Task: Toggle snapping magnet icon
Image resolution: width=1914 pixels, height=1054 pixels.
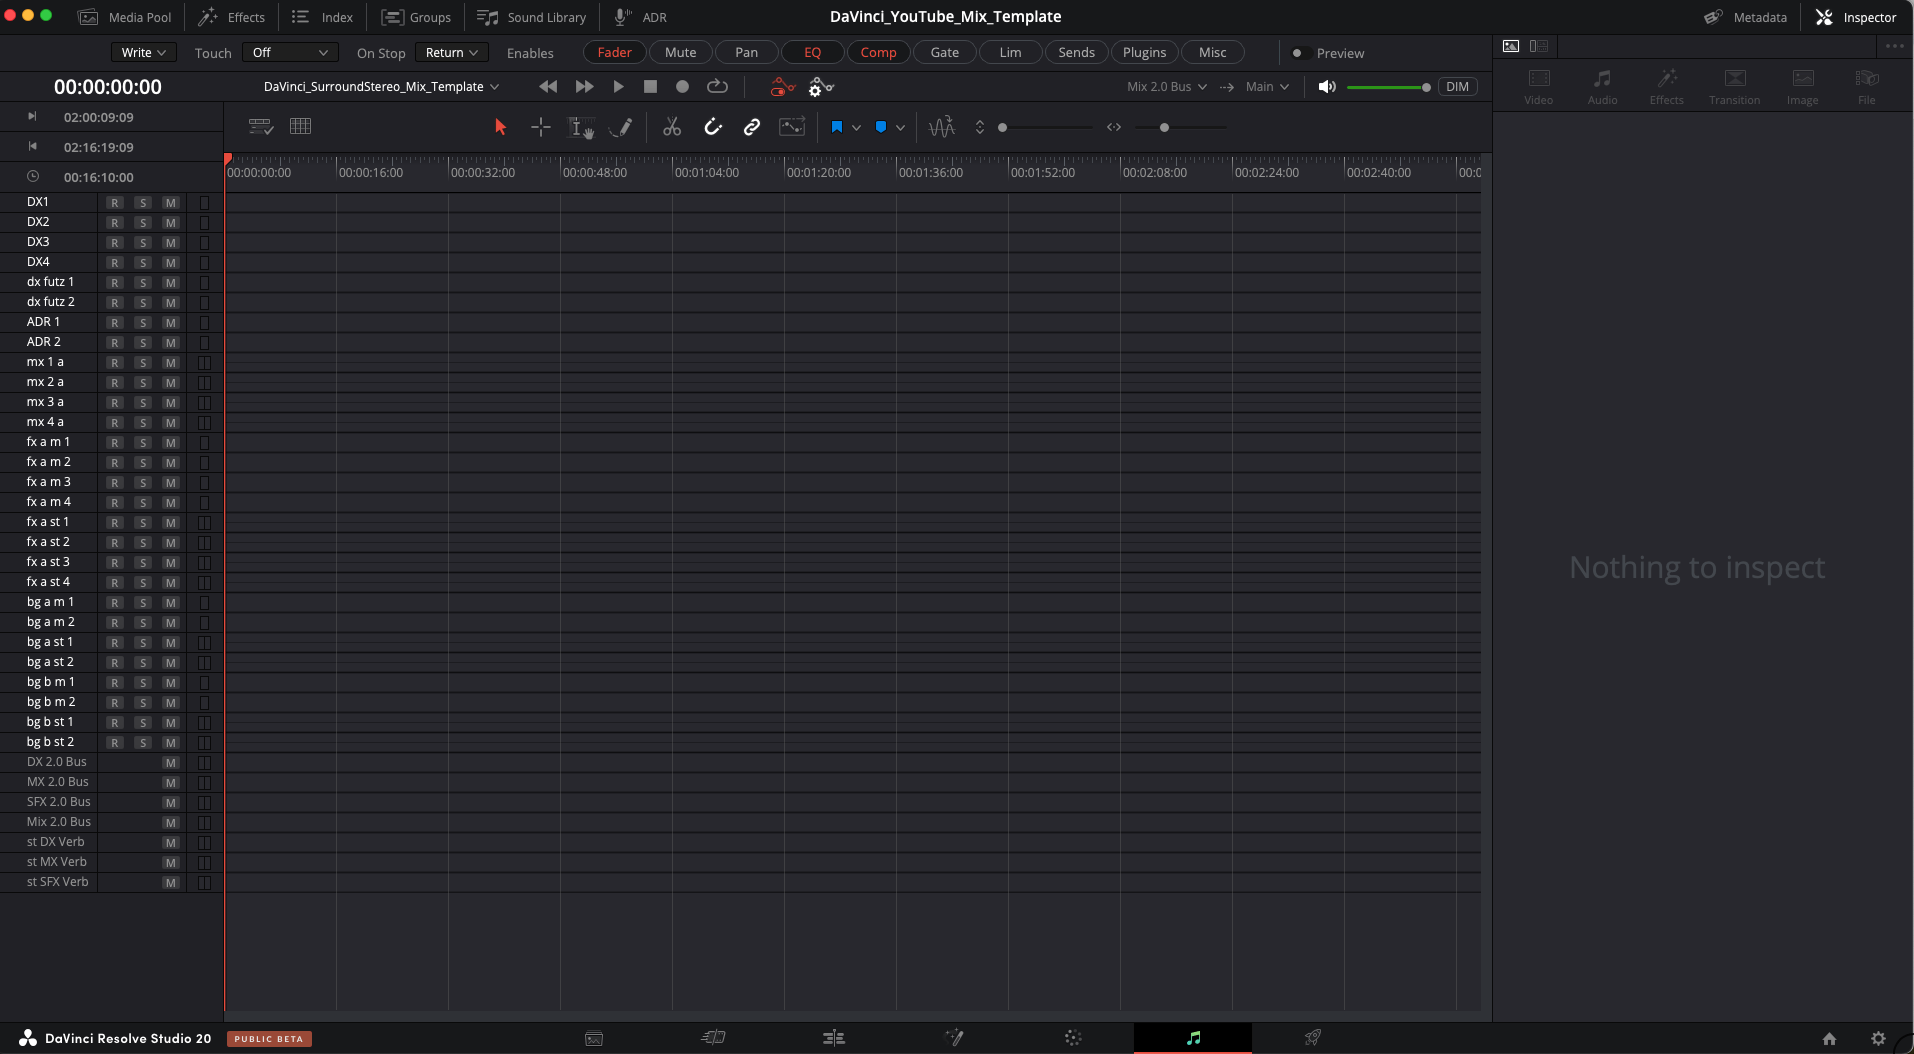Action: (x=712, y=127)
